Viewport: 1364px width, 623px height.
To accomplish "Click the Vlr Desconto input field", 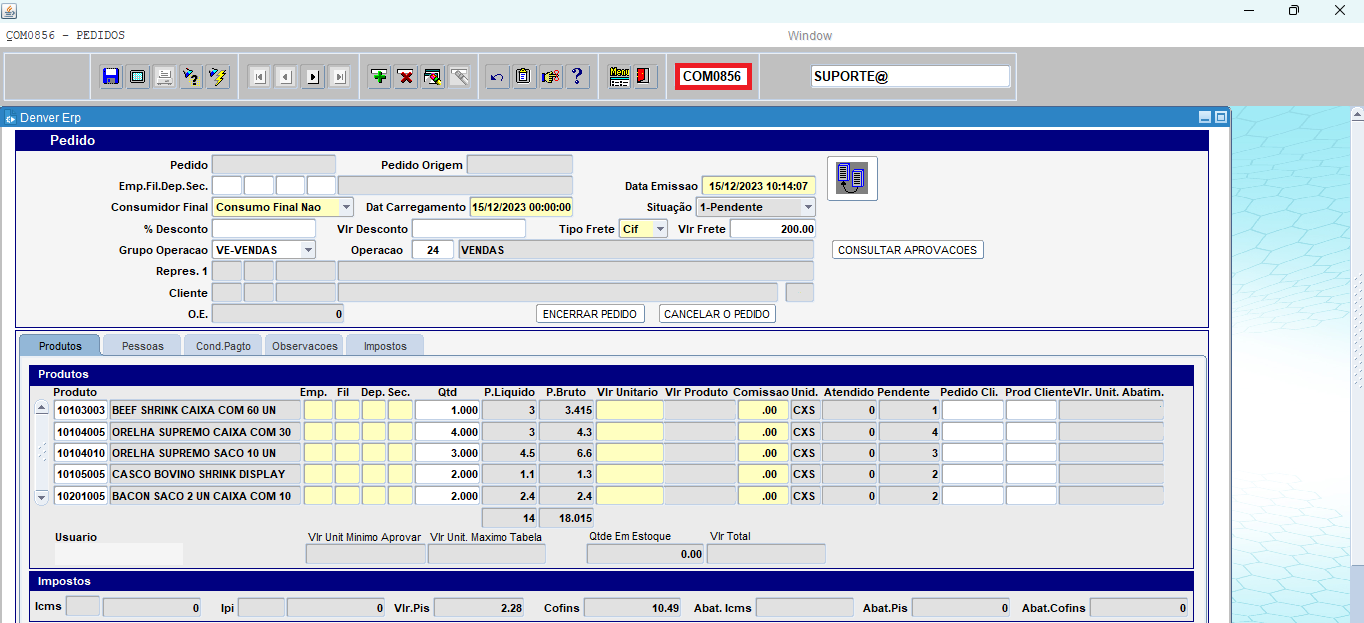I will click(x=469, y=229).
